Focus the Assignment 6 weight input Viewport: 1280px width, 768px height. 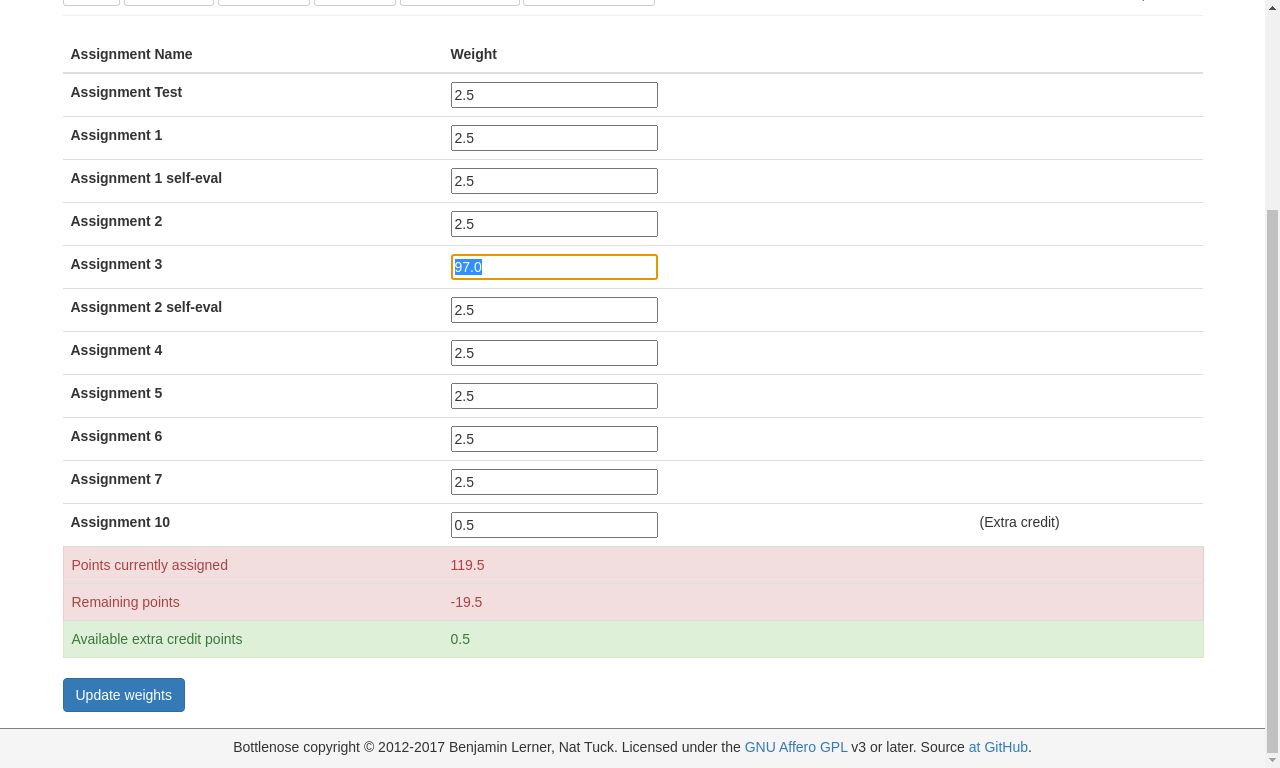coord(554,439)
